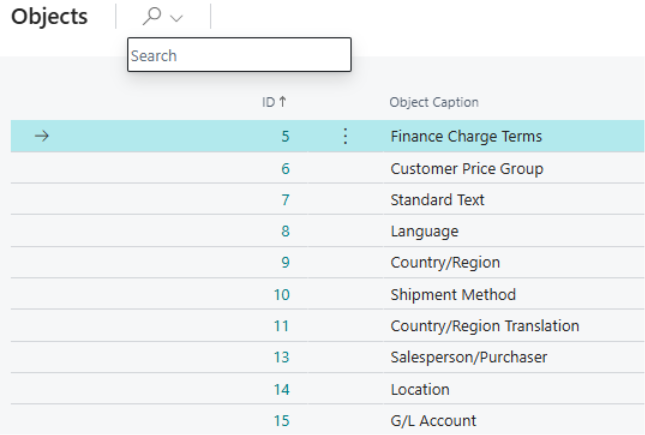The width and height of the screenshot is (645, 435).
Task: Open object ID 6 link
Action: coord(285,169)
